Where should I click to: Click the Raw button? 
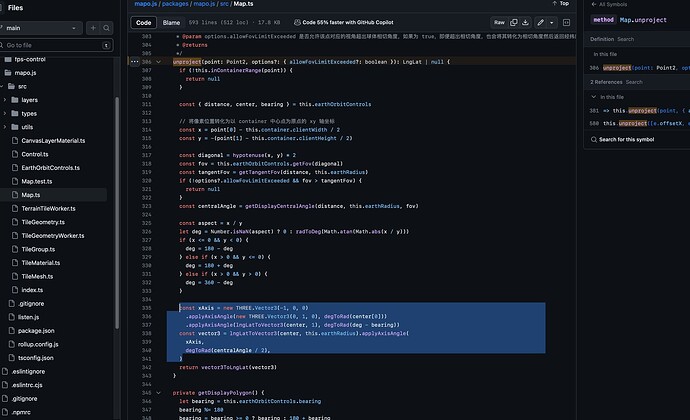pos(499,22)
